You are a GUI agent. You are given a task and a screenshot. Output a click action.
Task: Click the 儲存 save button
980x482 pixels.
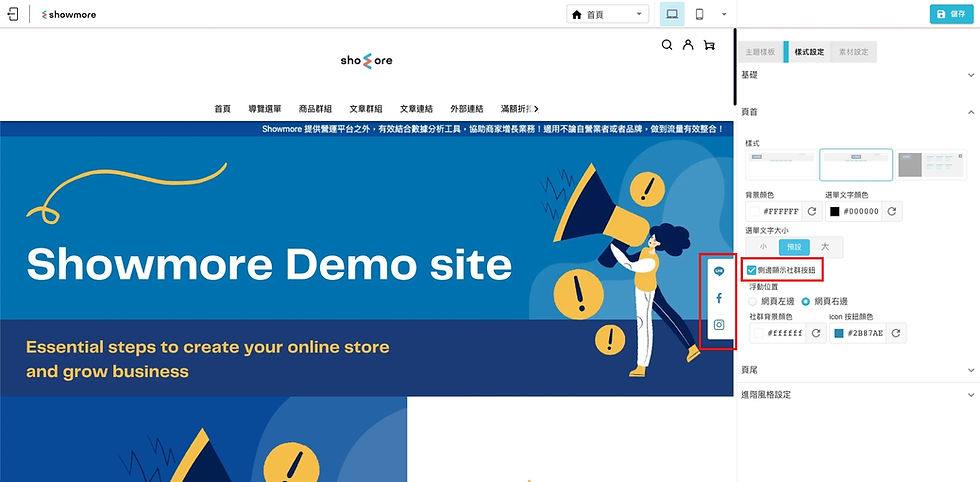click(x=951, y=14)
